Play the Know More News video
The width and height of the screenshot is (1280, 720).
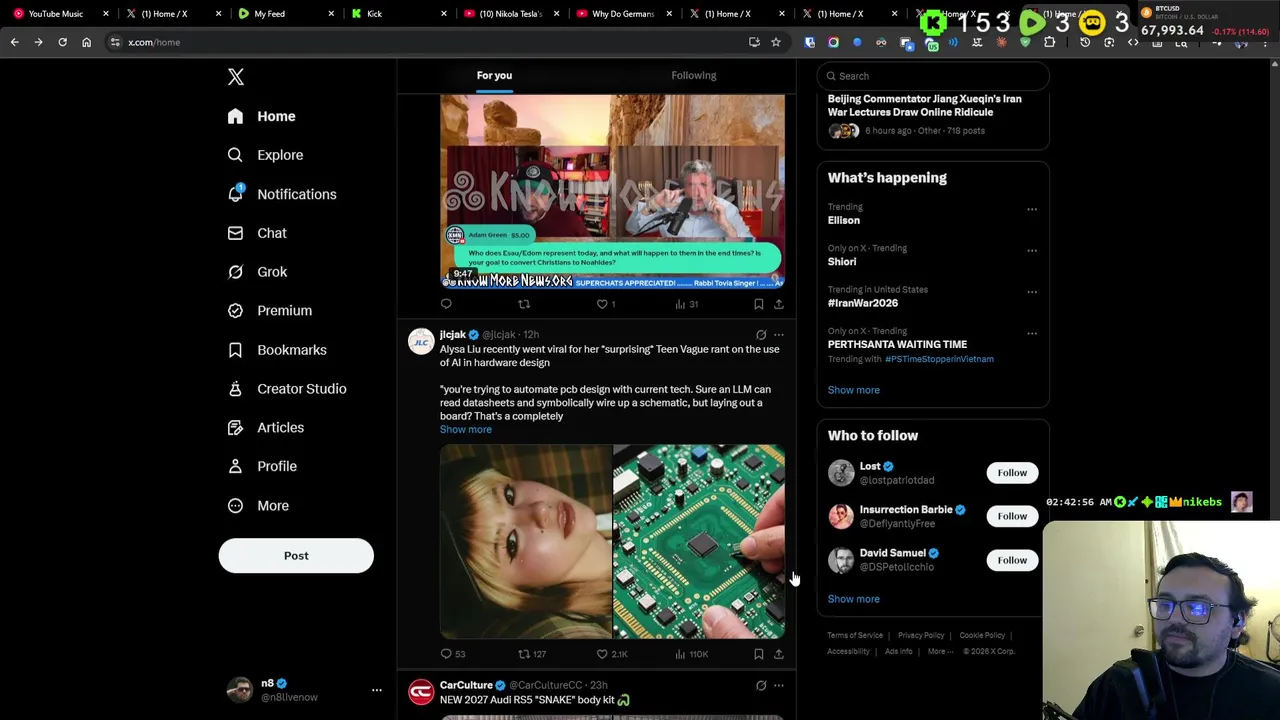click(x=612, y=192)
